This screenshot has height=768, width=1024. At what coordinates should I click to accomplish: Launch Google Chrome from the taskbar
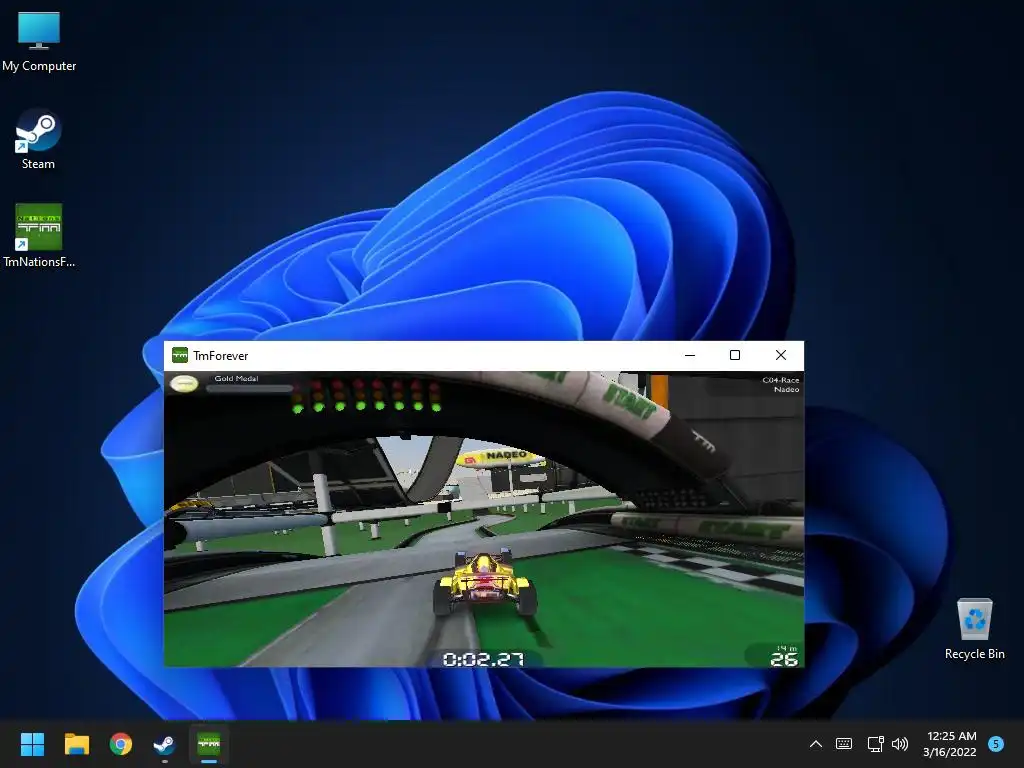[121, 744]
